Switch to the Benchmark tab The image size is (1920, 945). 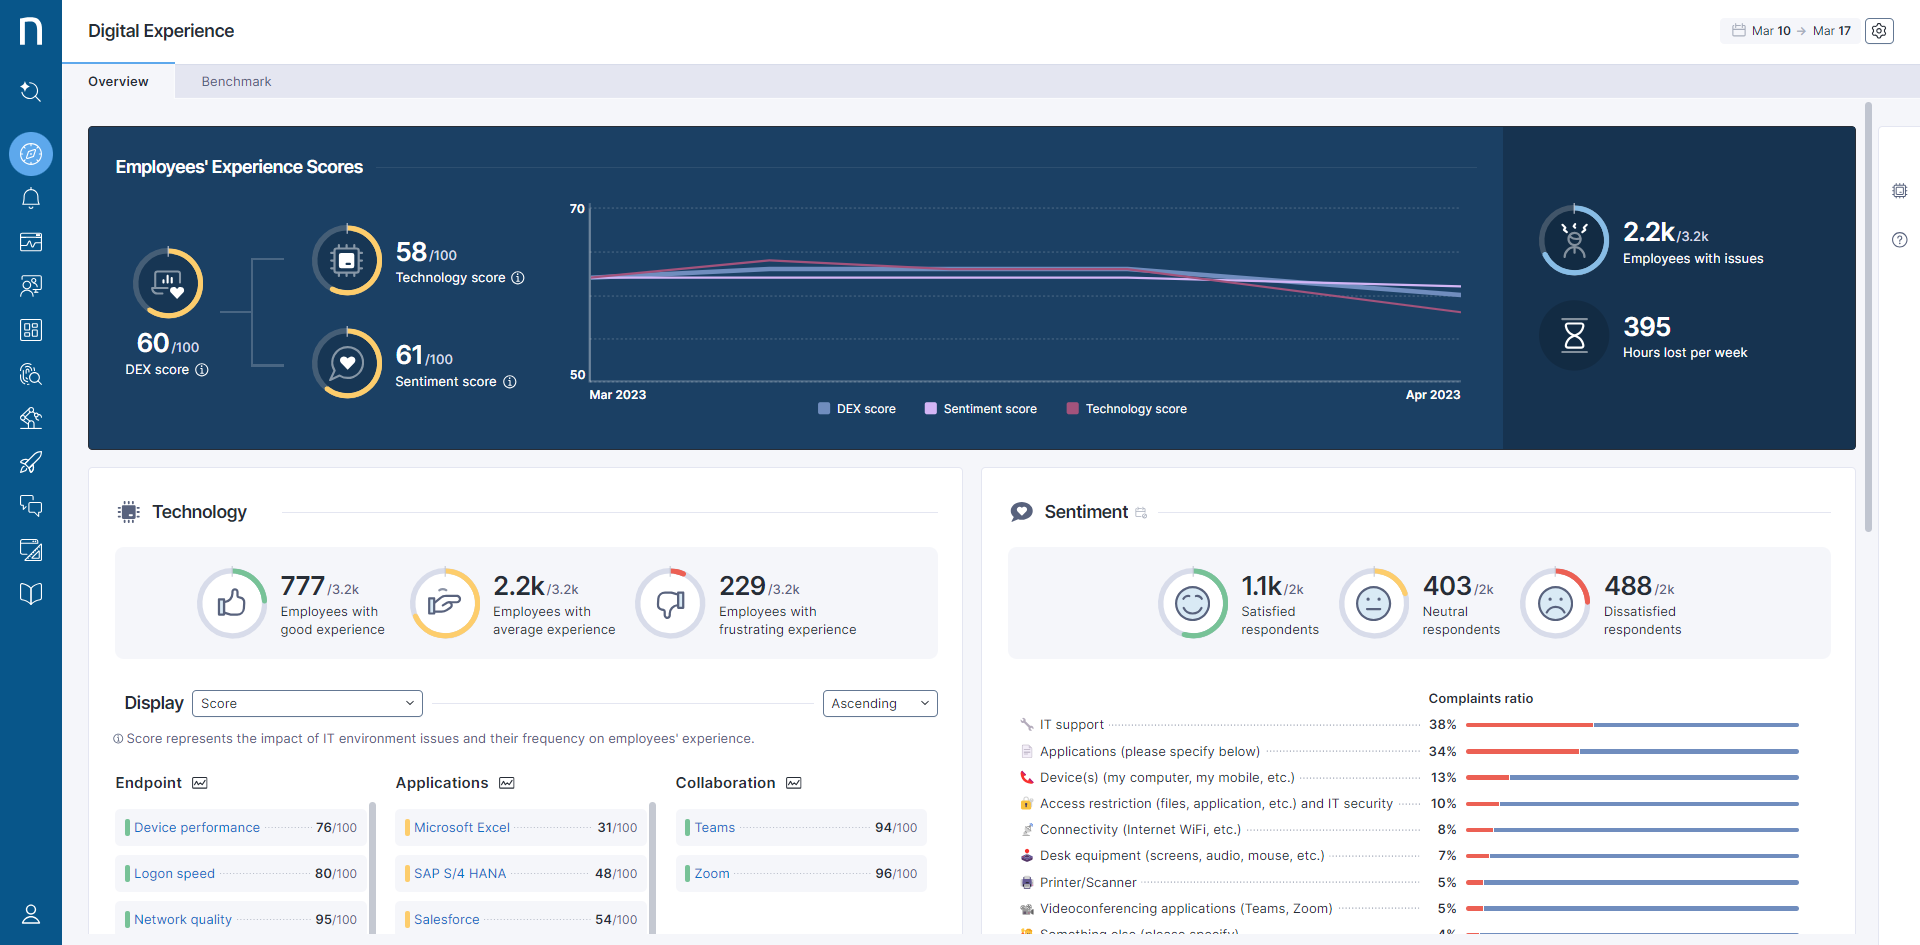(x=236, y=82)
